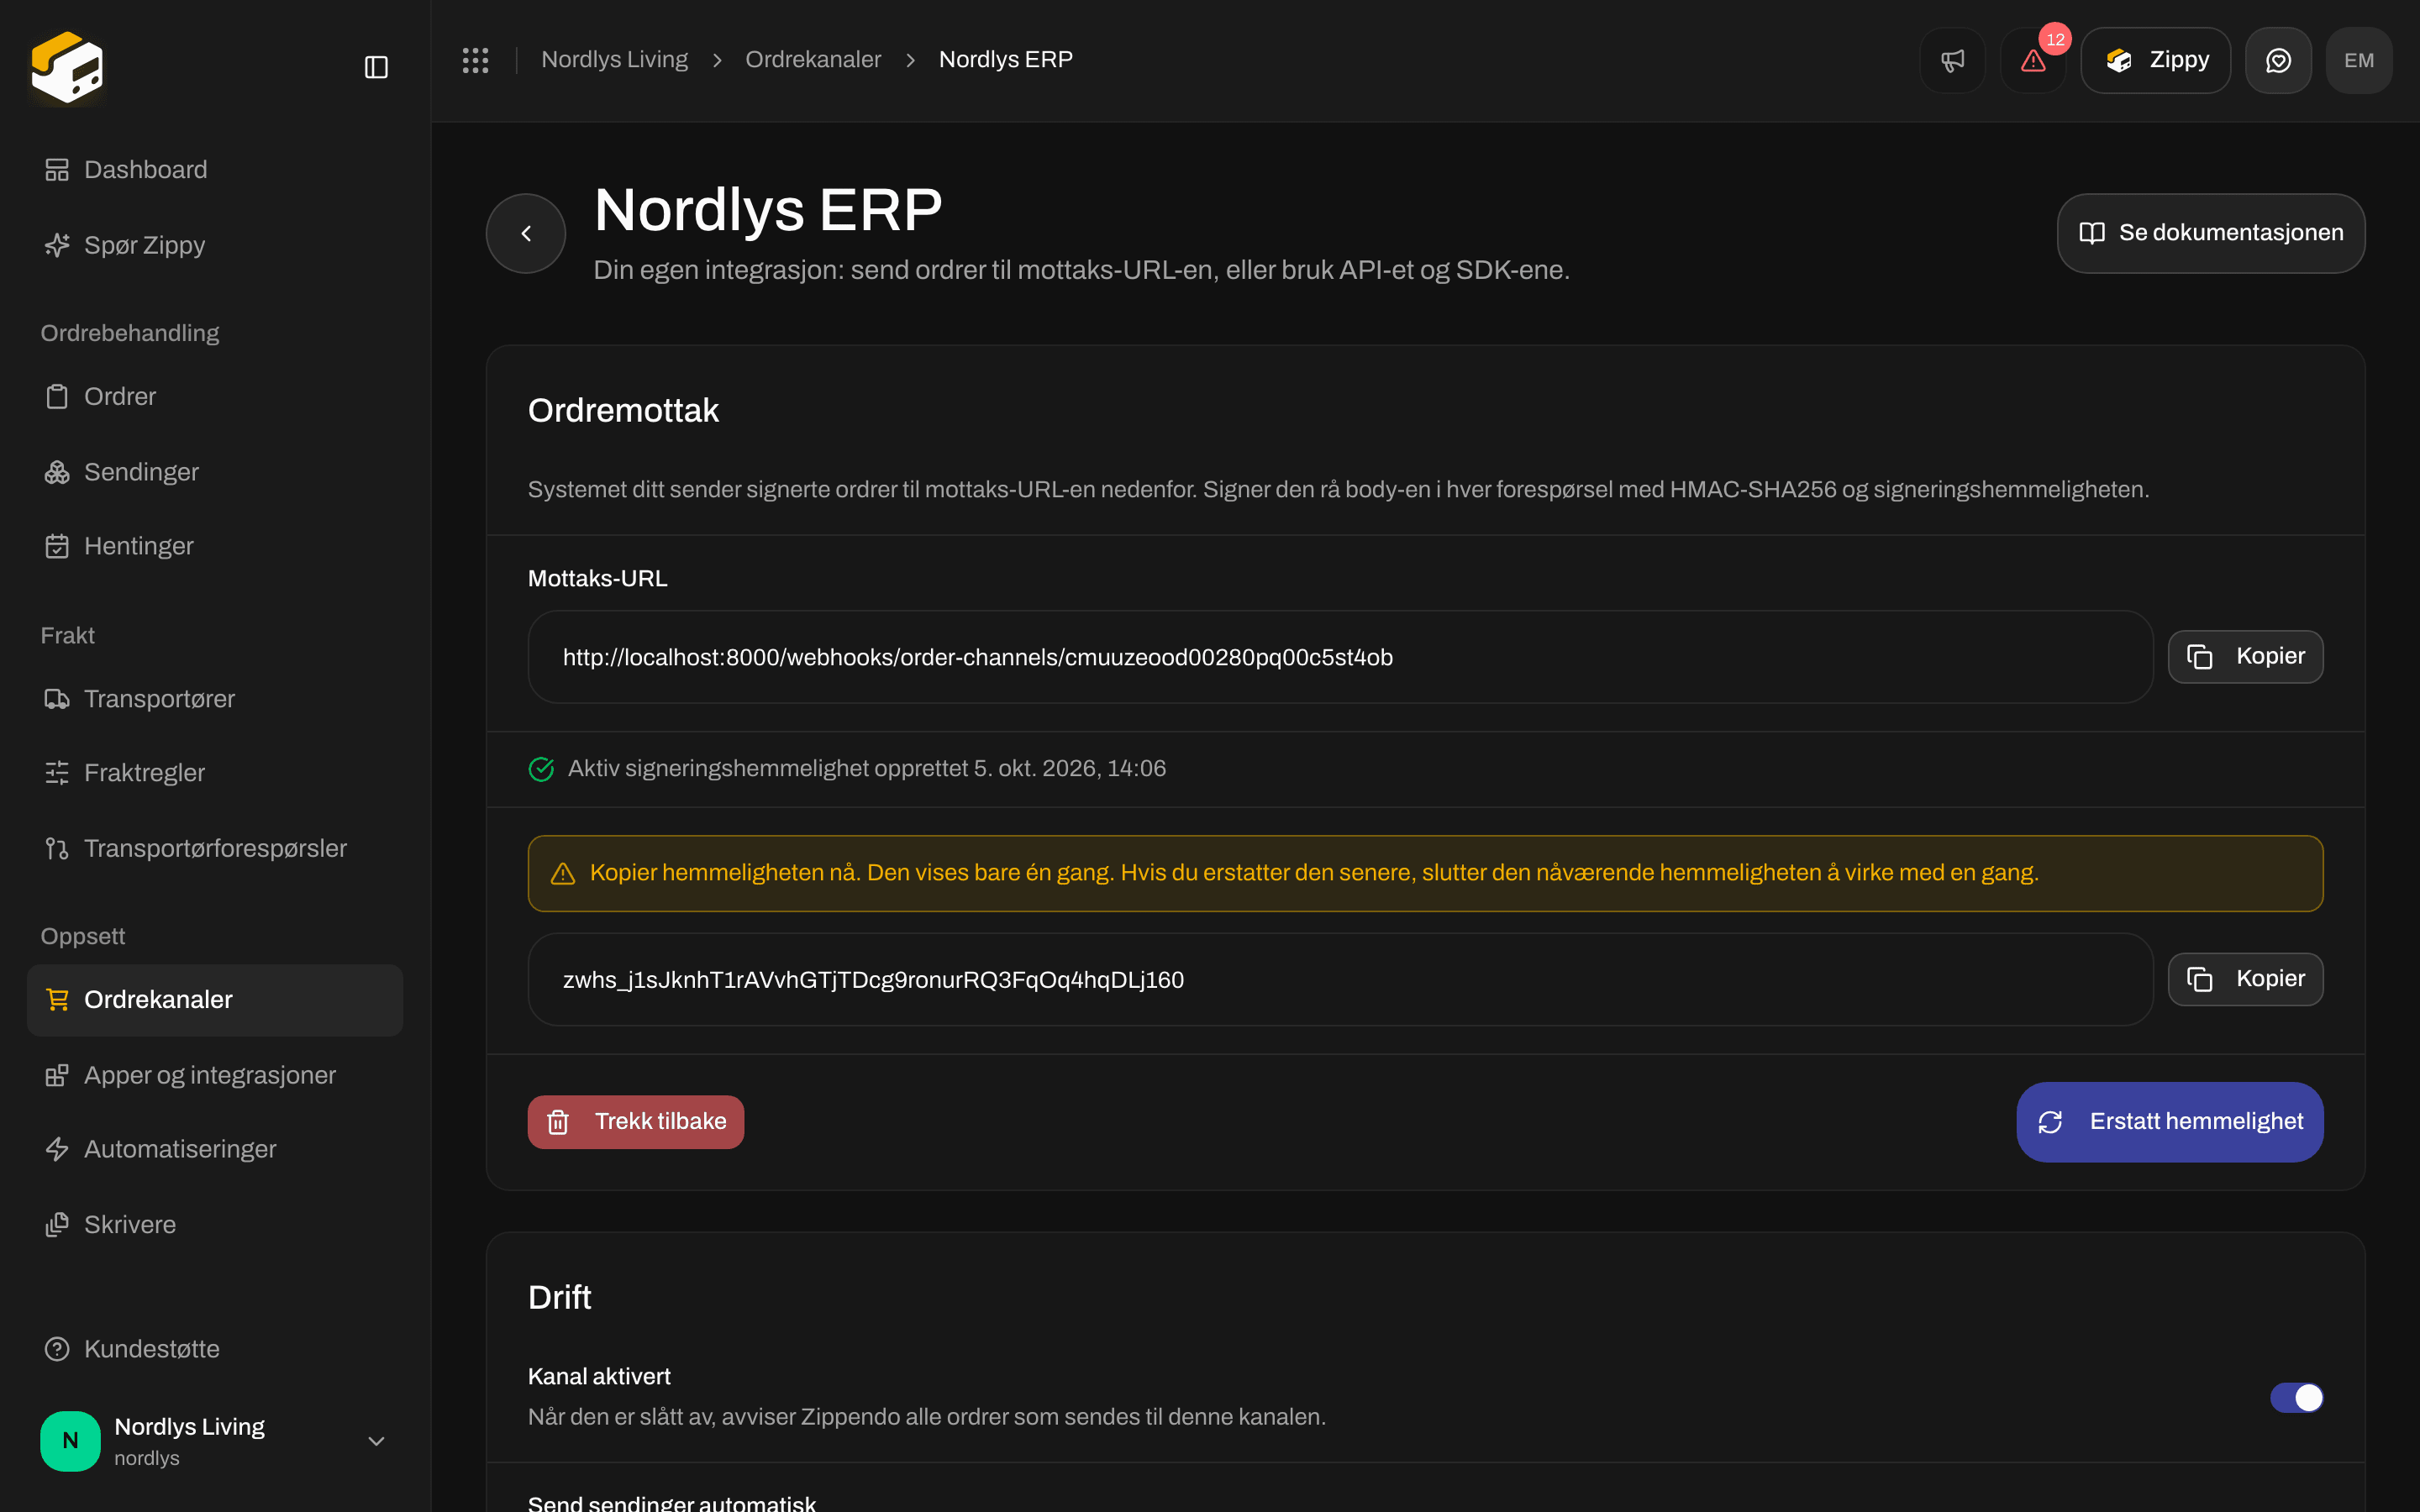Image resolution: width=2420 pixels, height=1512 pixels.
Task: Open the EM user avatar
Action: click(2359, 60)
